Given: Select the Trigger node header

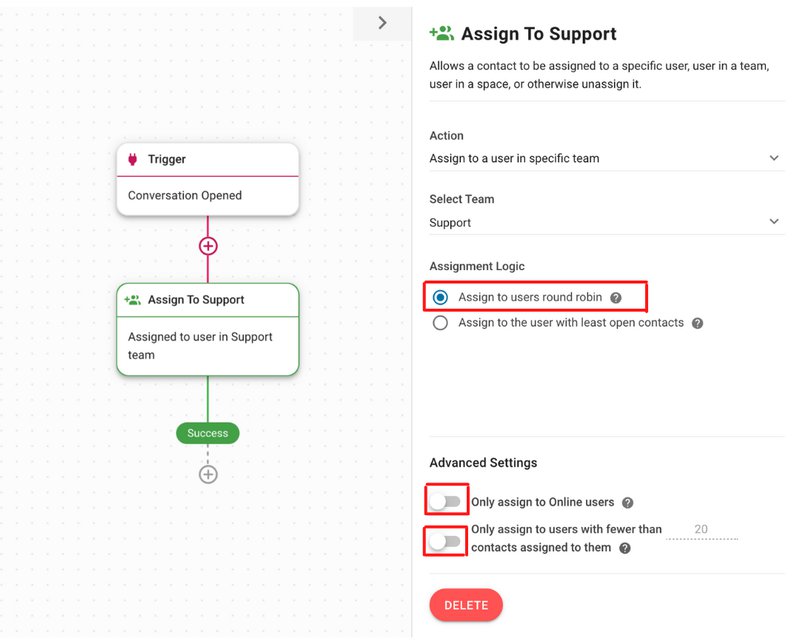Looking at the screenshot, I should pos(208,159).
